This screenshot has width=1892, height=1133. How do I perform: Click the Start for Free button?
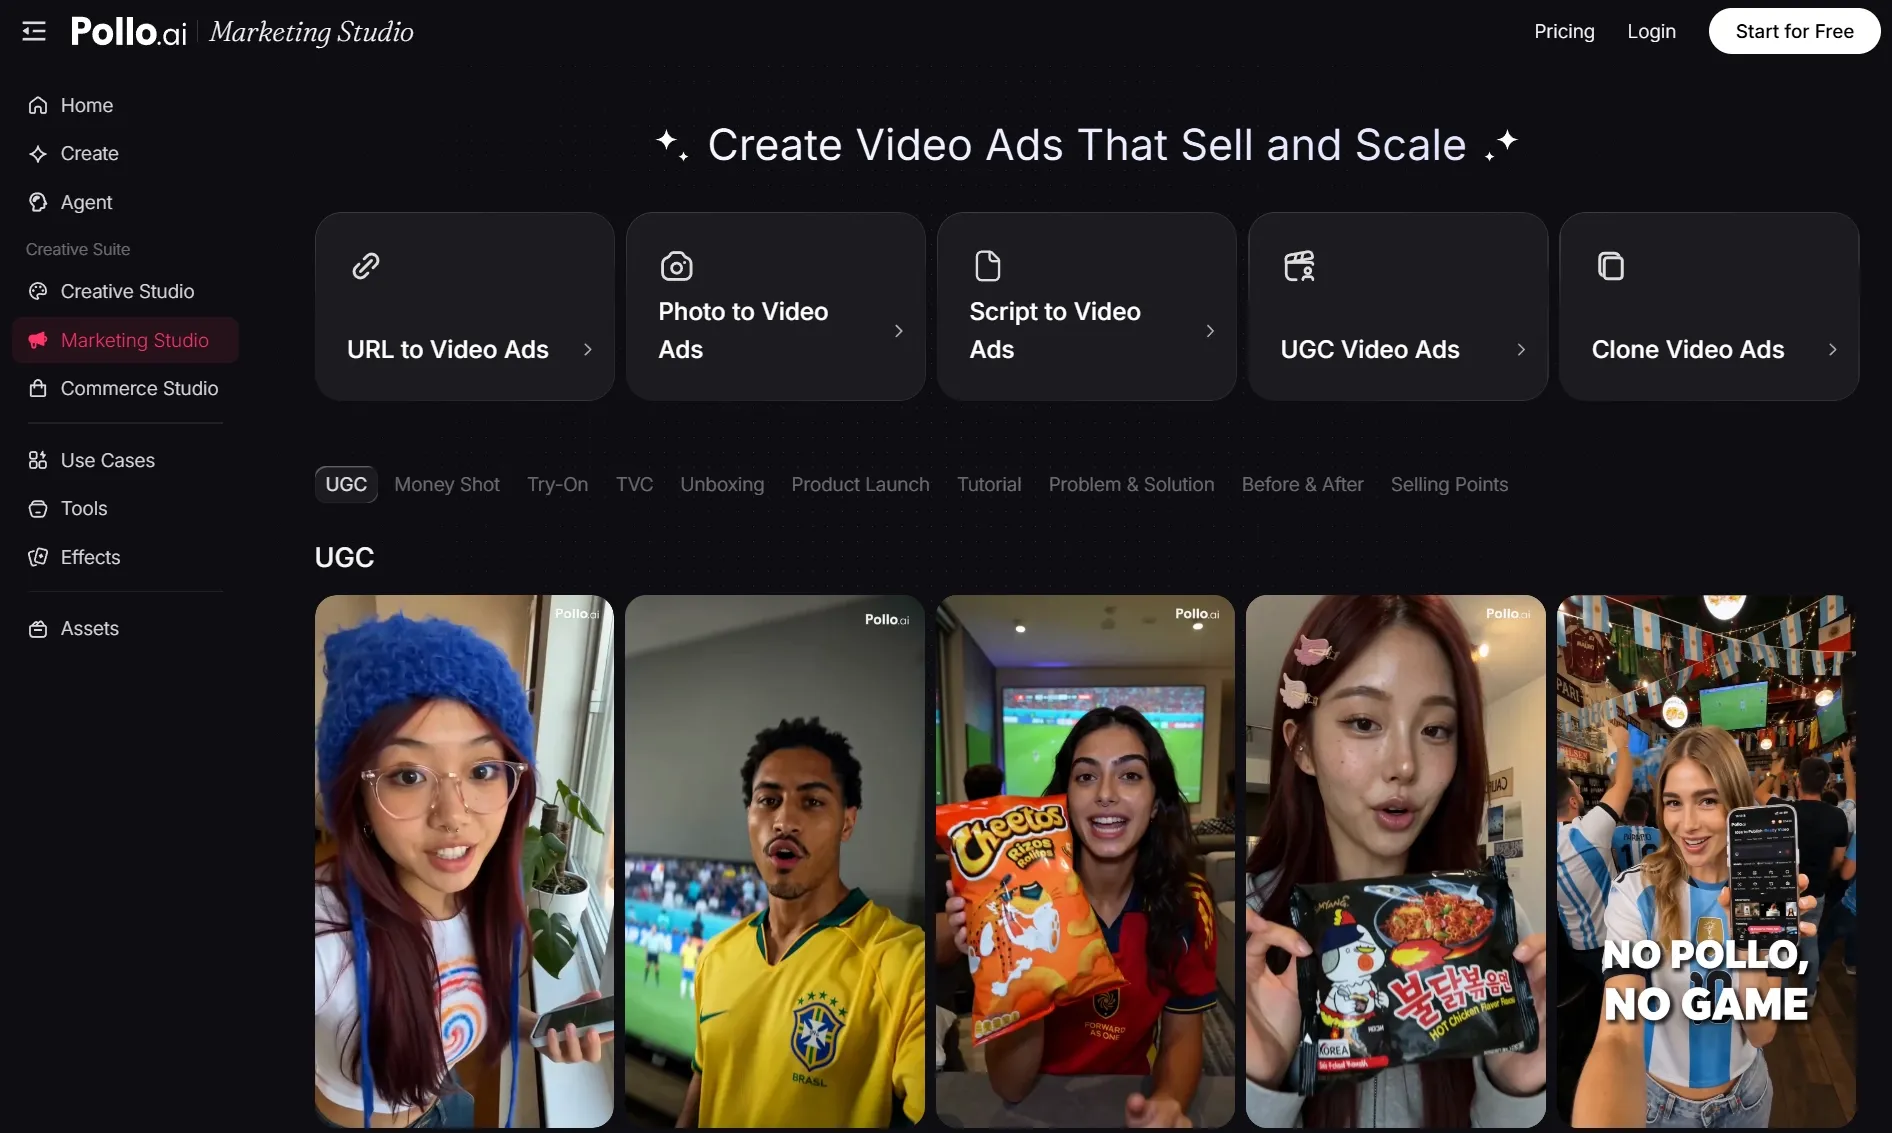[x=1794, y=31]
